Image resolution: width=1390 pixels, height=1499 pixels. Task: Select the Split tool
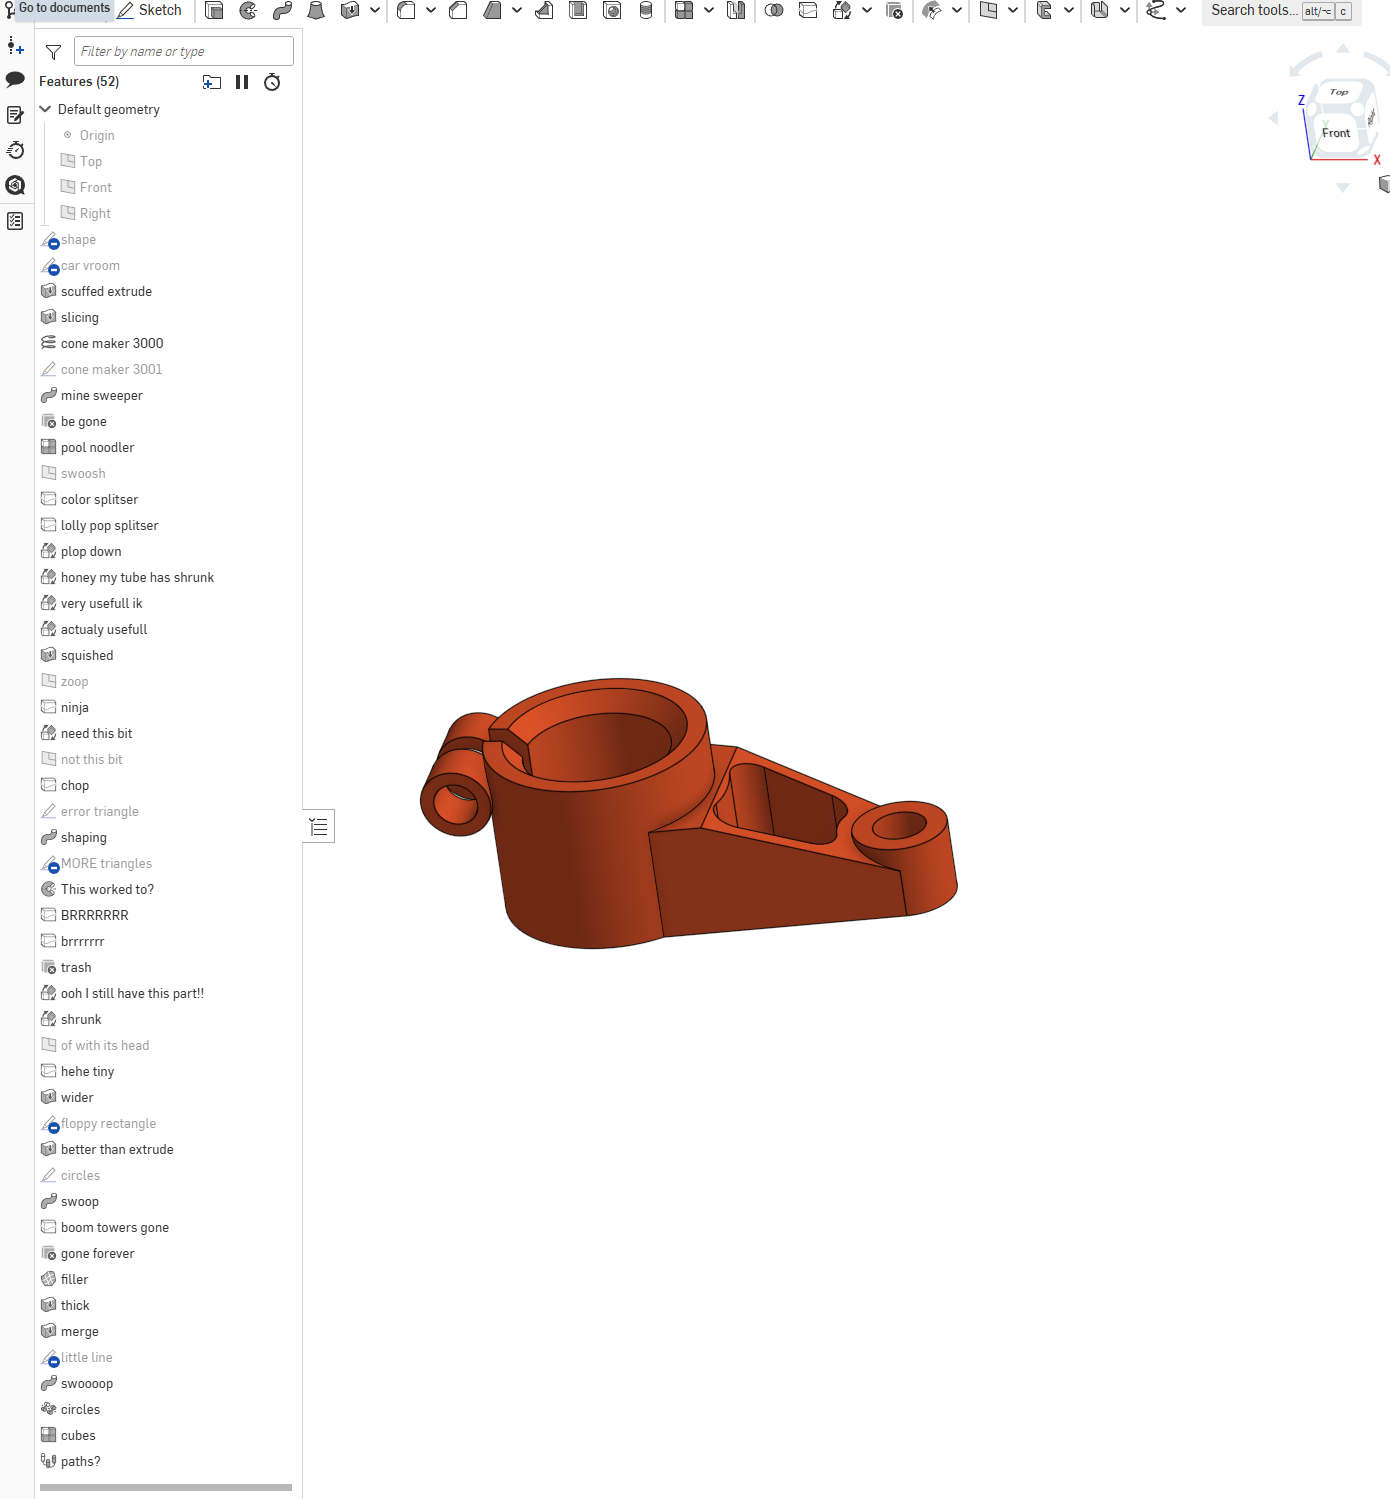click(808, 10)
